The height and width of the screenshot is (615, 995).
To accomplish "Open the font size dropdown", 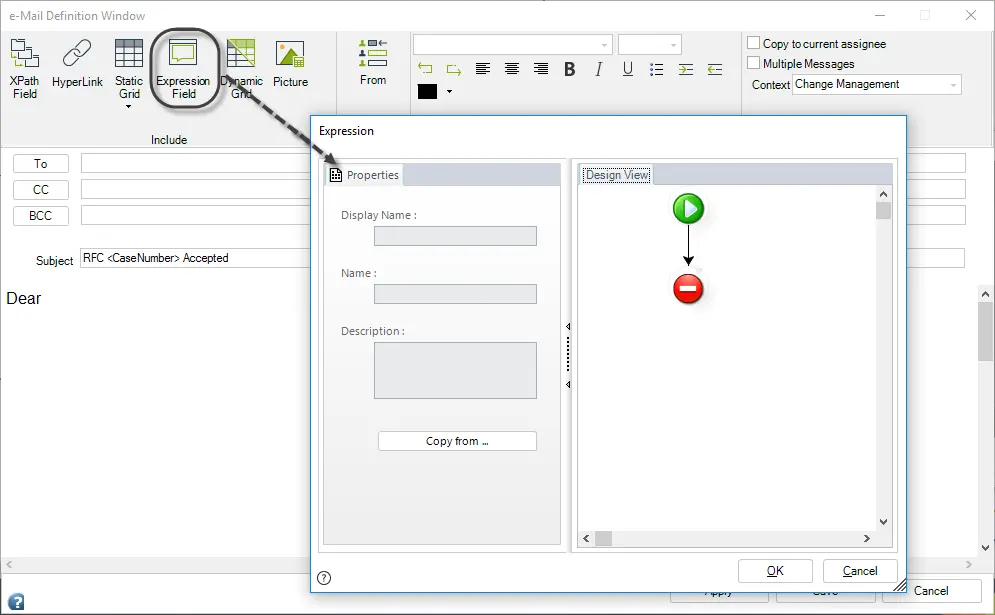I will pyautogui.click(x=673, y=45).
